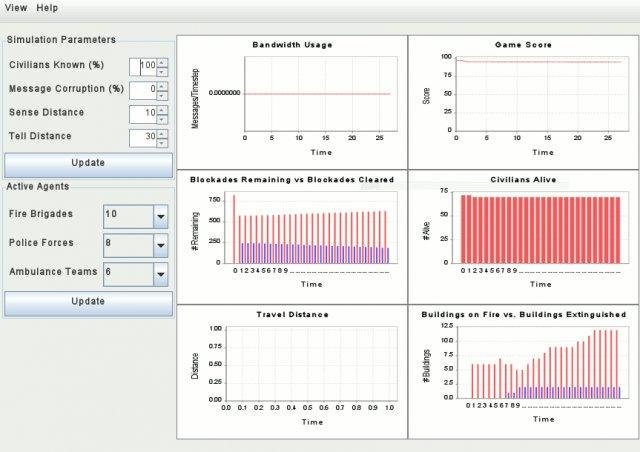Screen dimensions: 640x452
Task: Increase Tell Distance up arrow
Action: (162, 134)
